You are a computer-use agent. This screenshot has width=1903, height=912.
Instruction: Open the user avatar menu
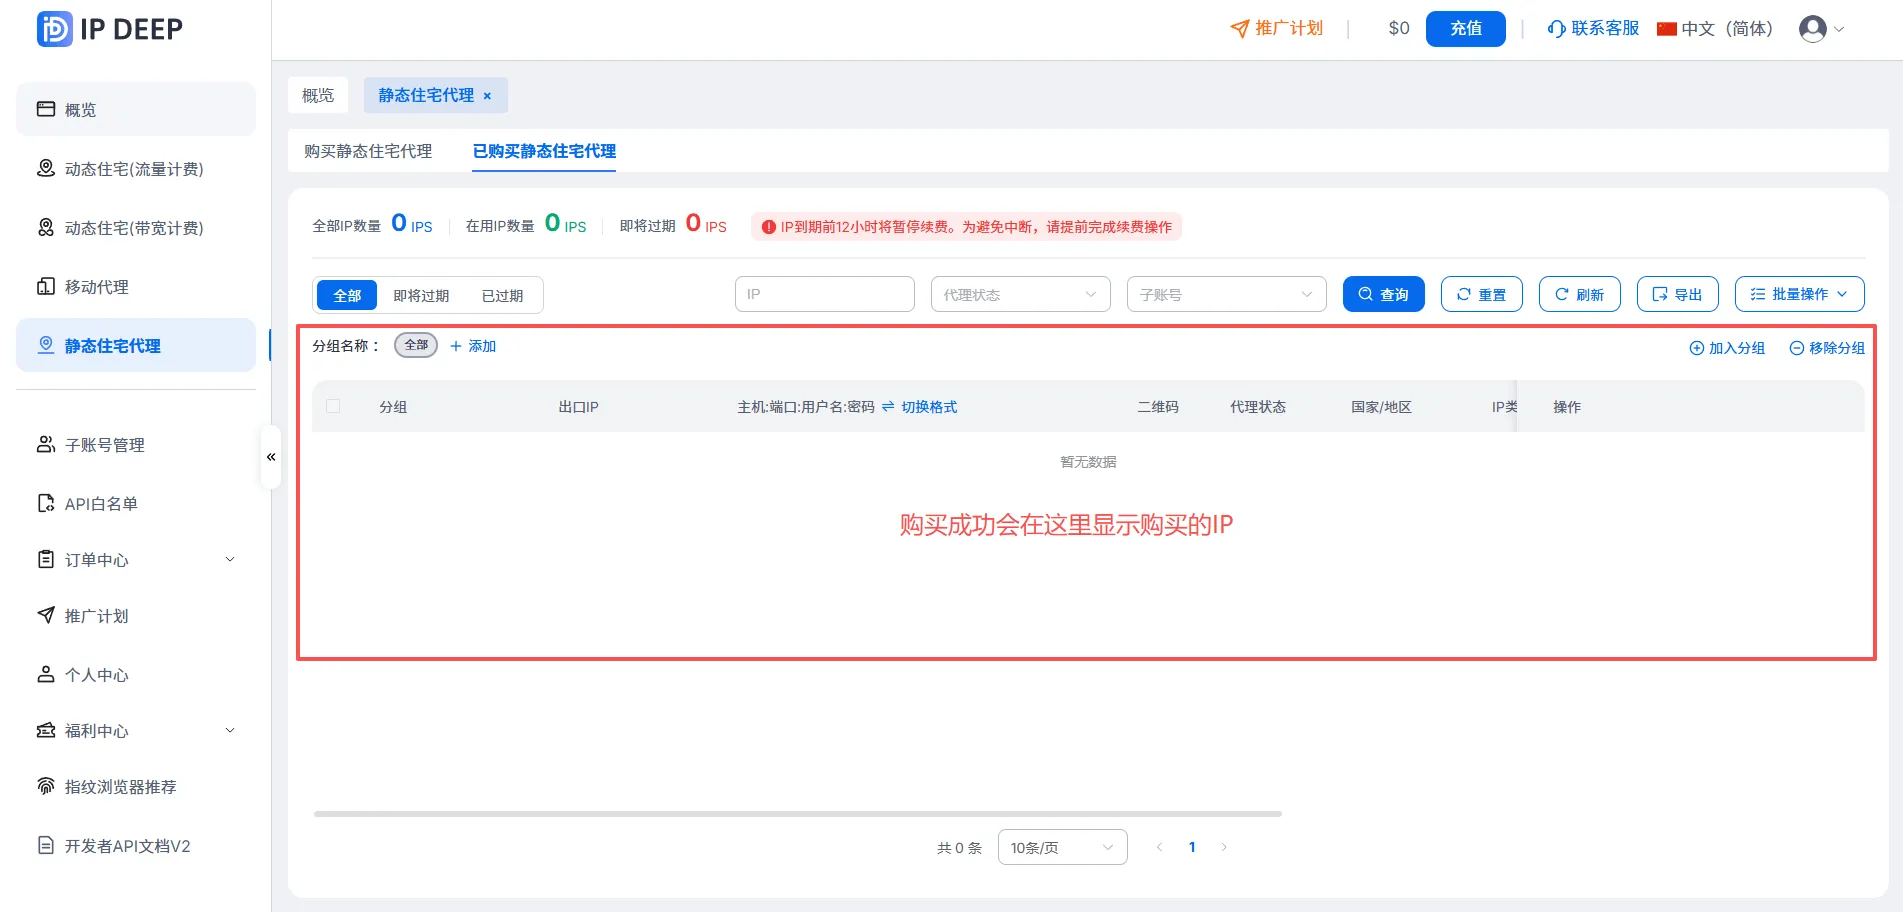[x=1821, y=29]
